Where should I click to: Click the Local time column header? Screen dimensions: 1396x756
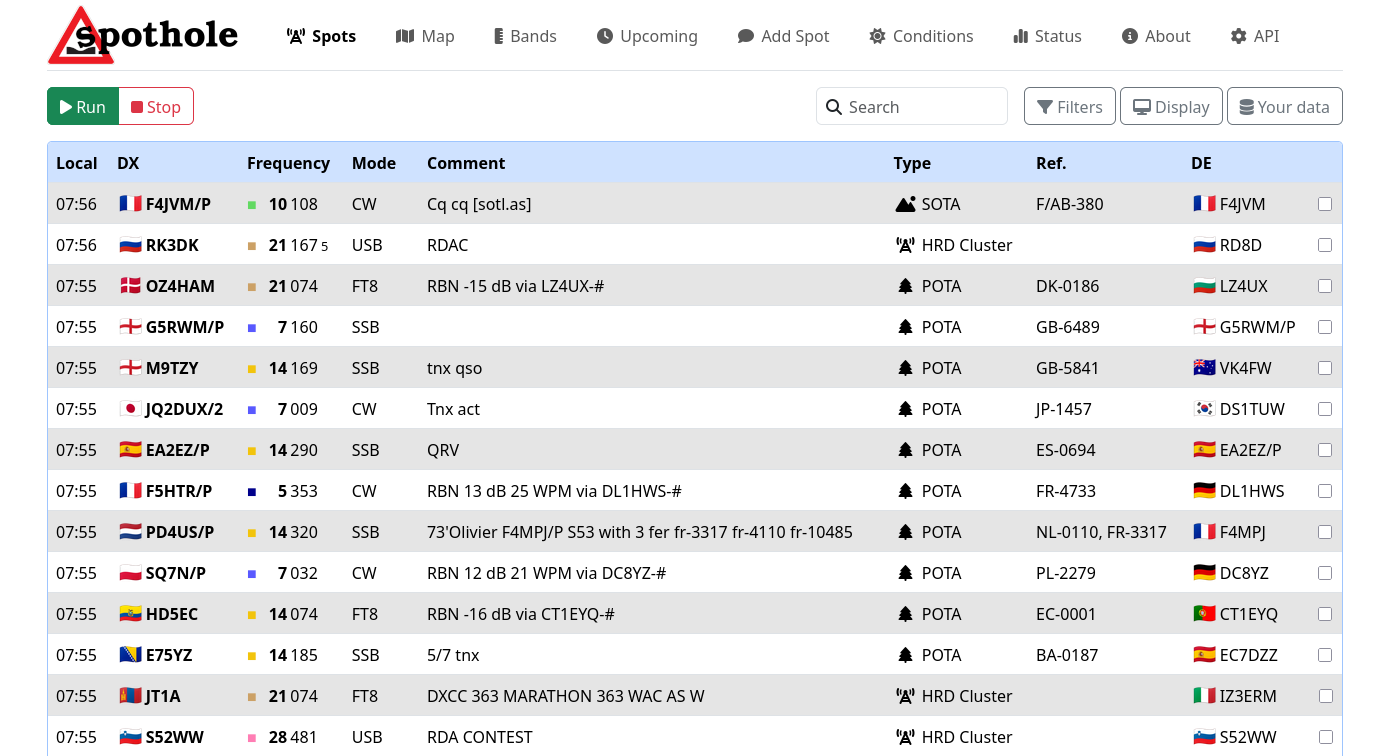point(77,163)
